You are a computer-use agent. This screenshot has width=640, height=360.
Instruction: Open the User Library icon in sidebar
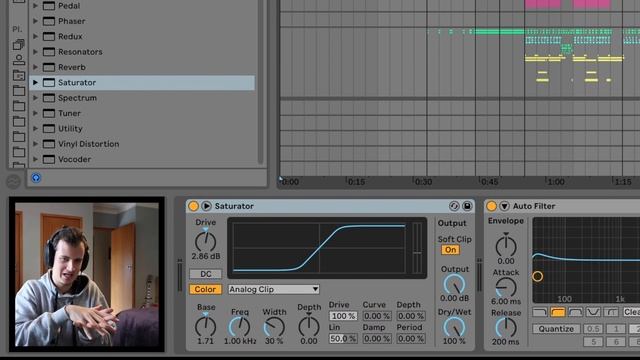point(19,60)
